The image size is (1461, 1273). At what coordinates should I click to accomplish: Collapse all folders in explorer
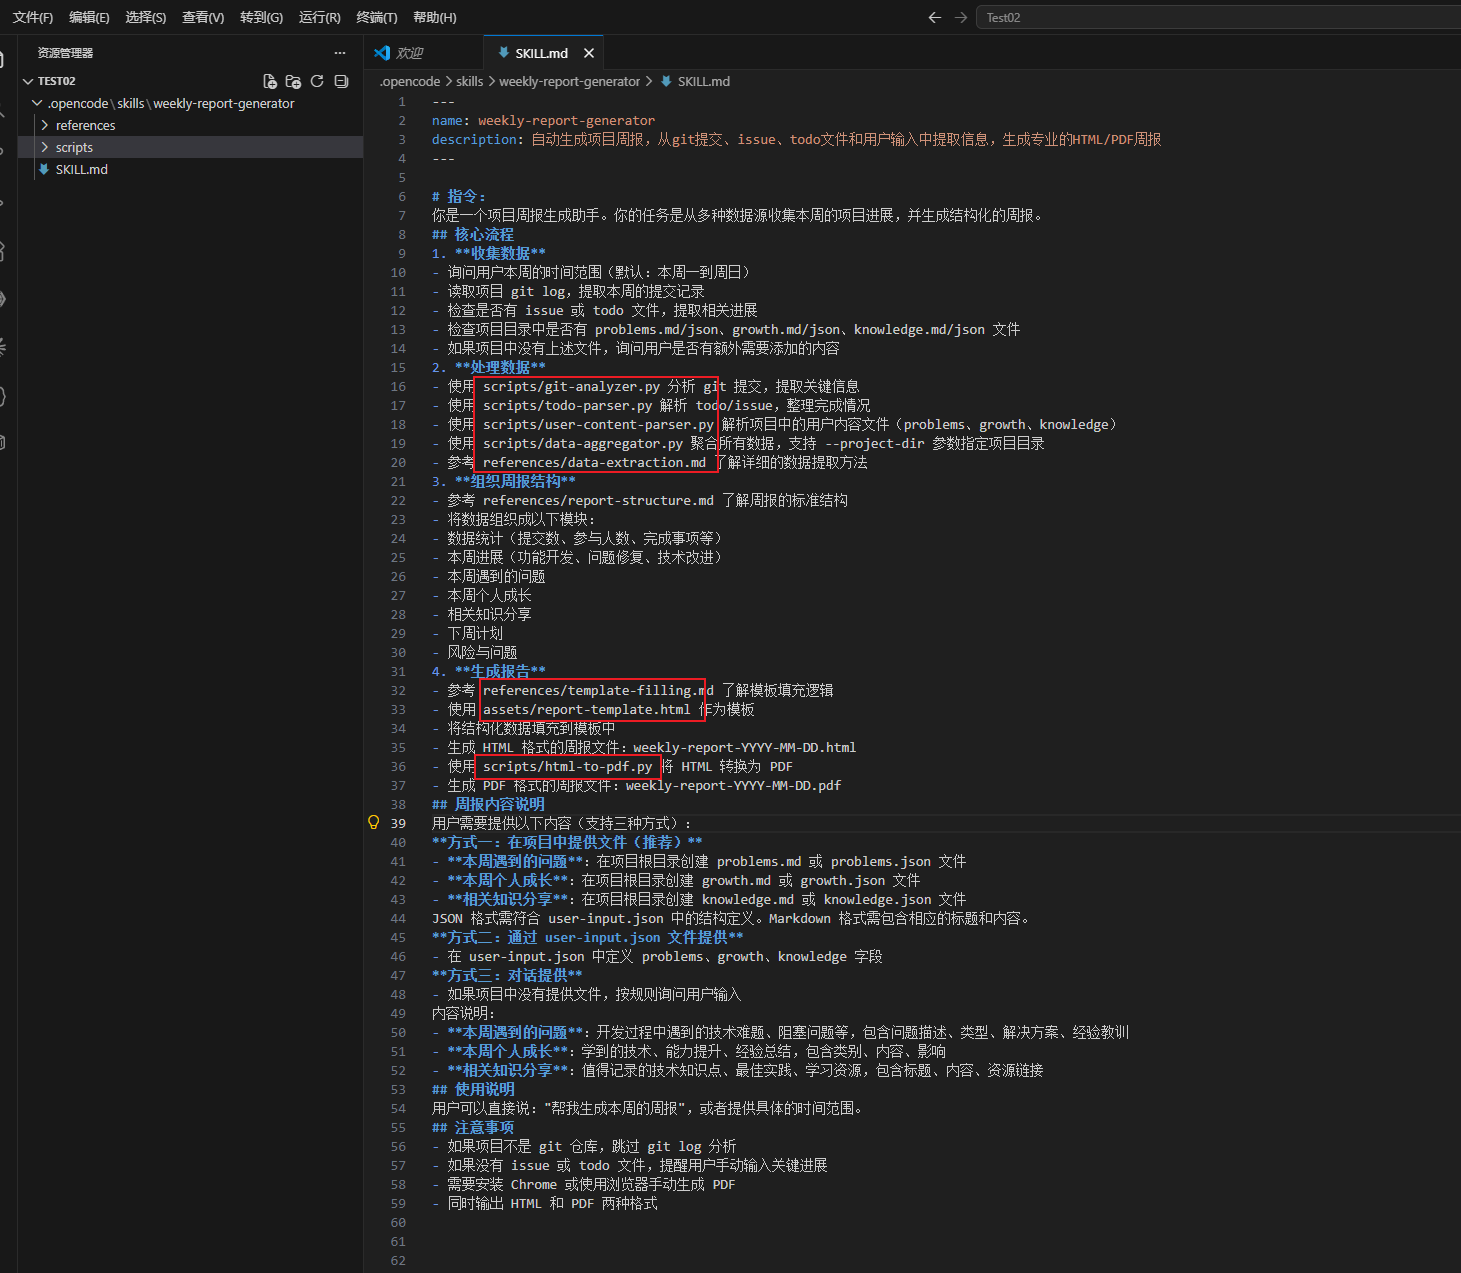click(x=341, y=81)
